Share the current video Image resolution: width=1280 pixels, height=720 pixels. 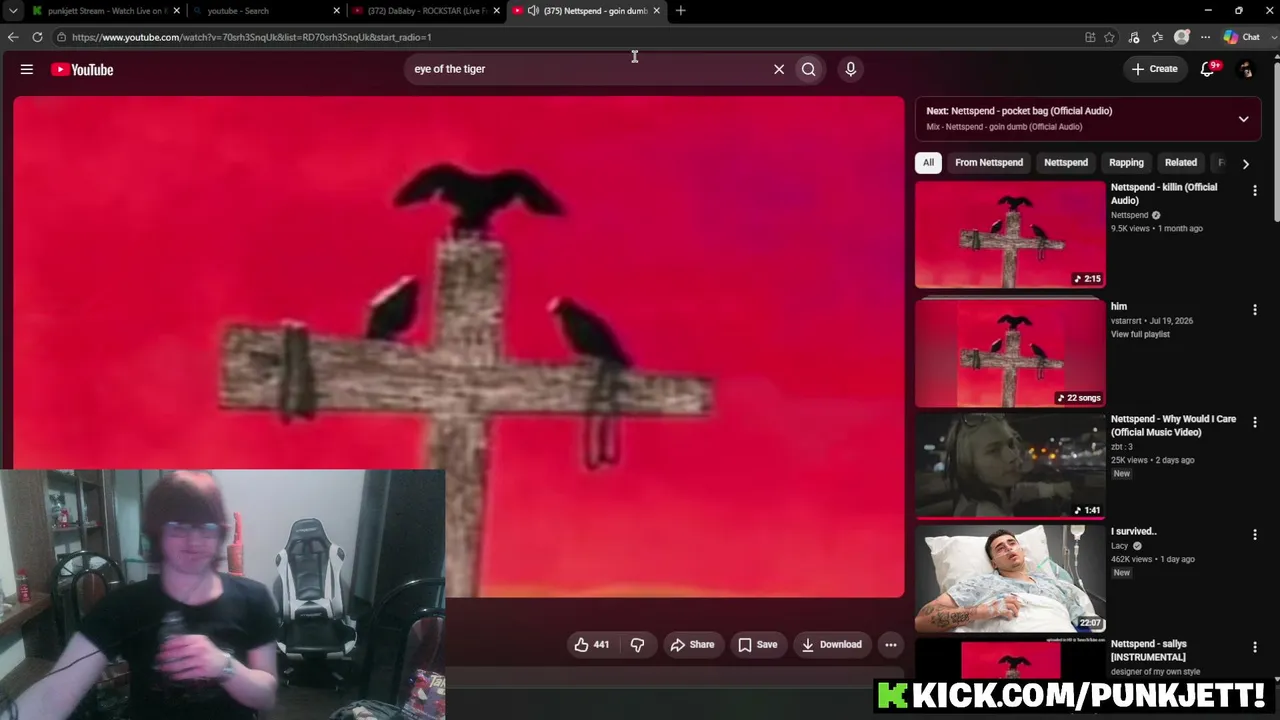click(692, 645)
